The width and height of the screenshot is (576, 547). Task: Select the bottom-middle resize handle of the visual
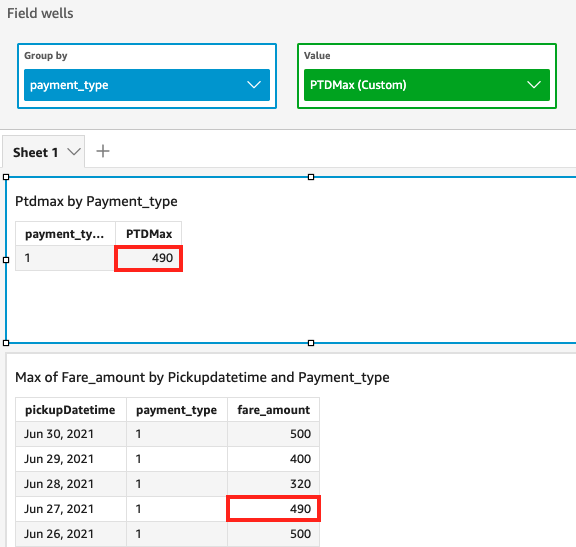[311, 343]
